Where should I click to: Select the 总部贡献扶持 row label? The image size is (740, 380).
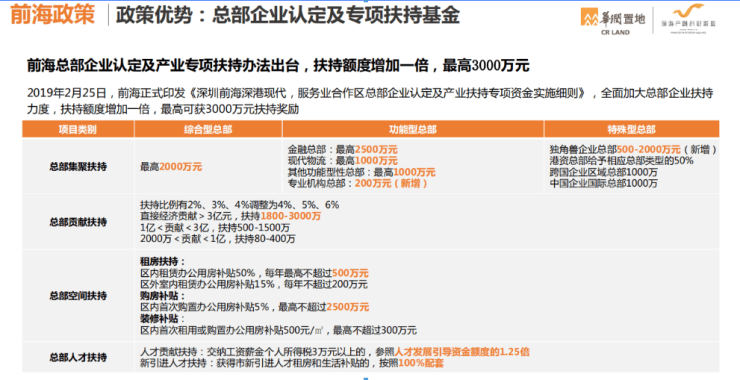[78, 222]
